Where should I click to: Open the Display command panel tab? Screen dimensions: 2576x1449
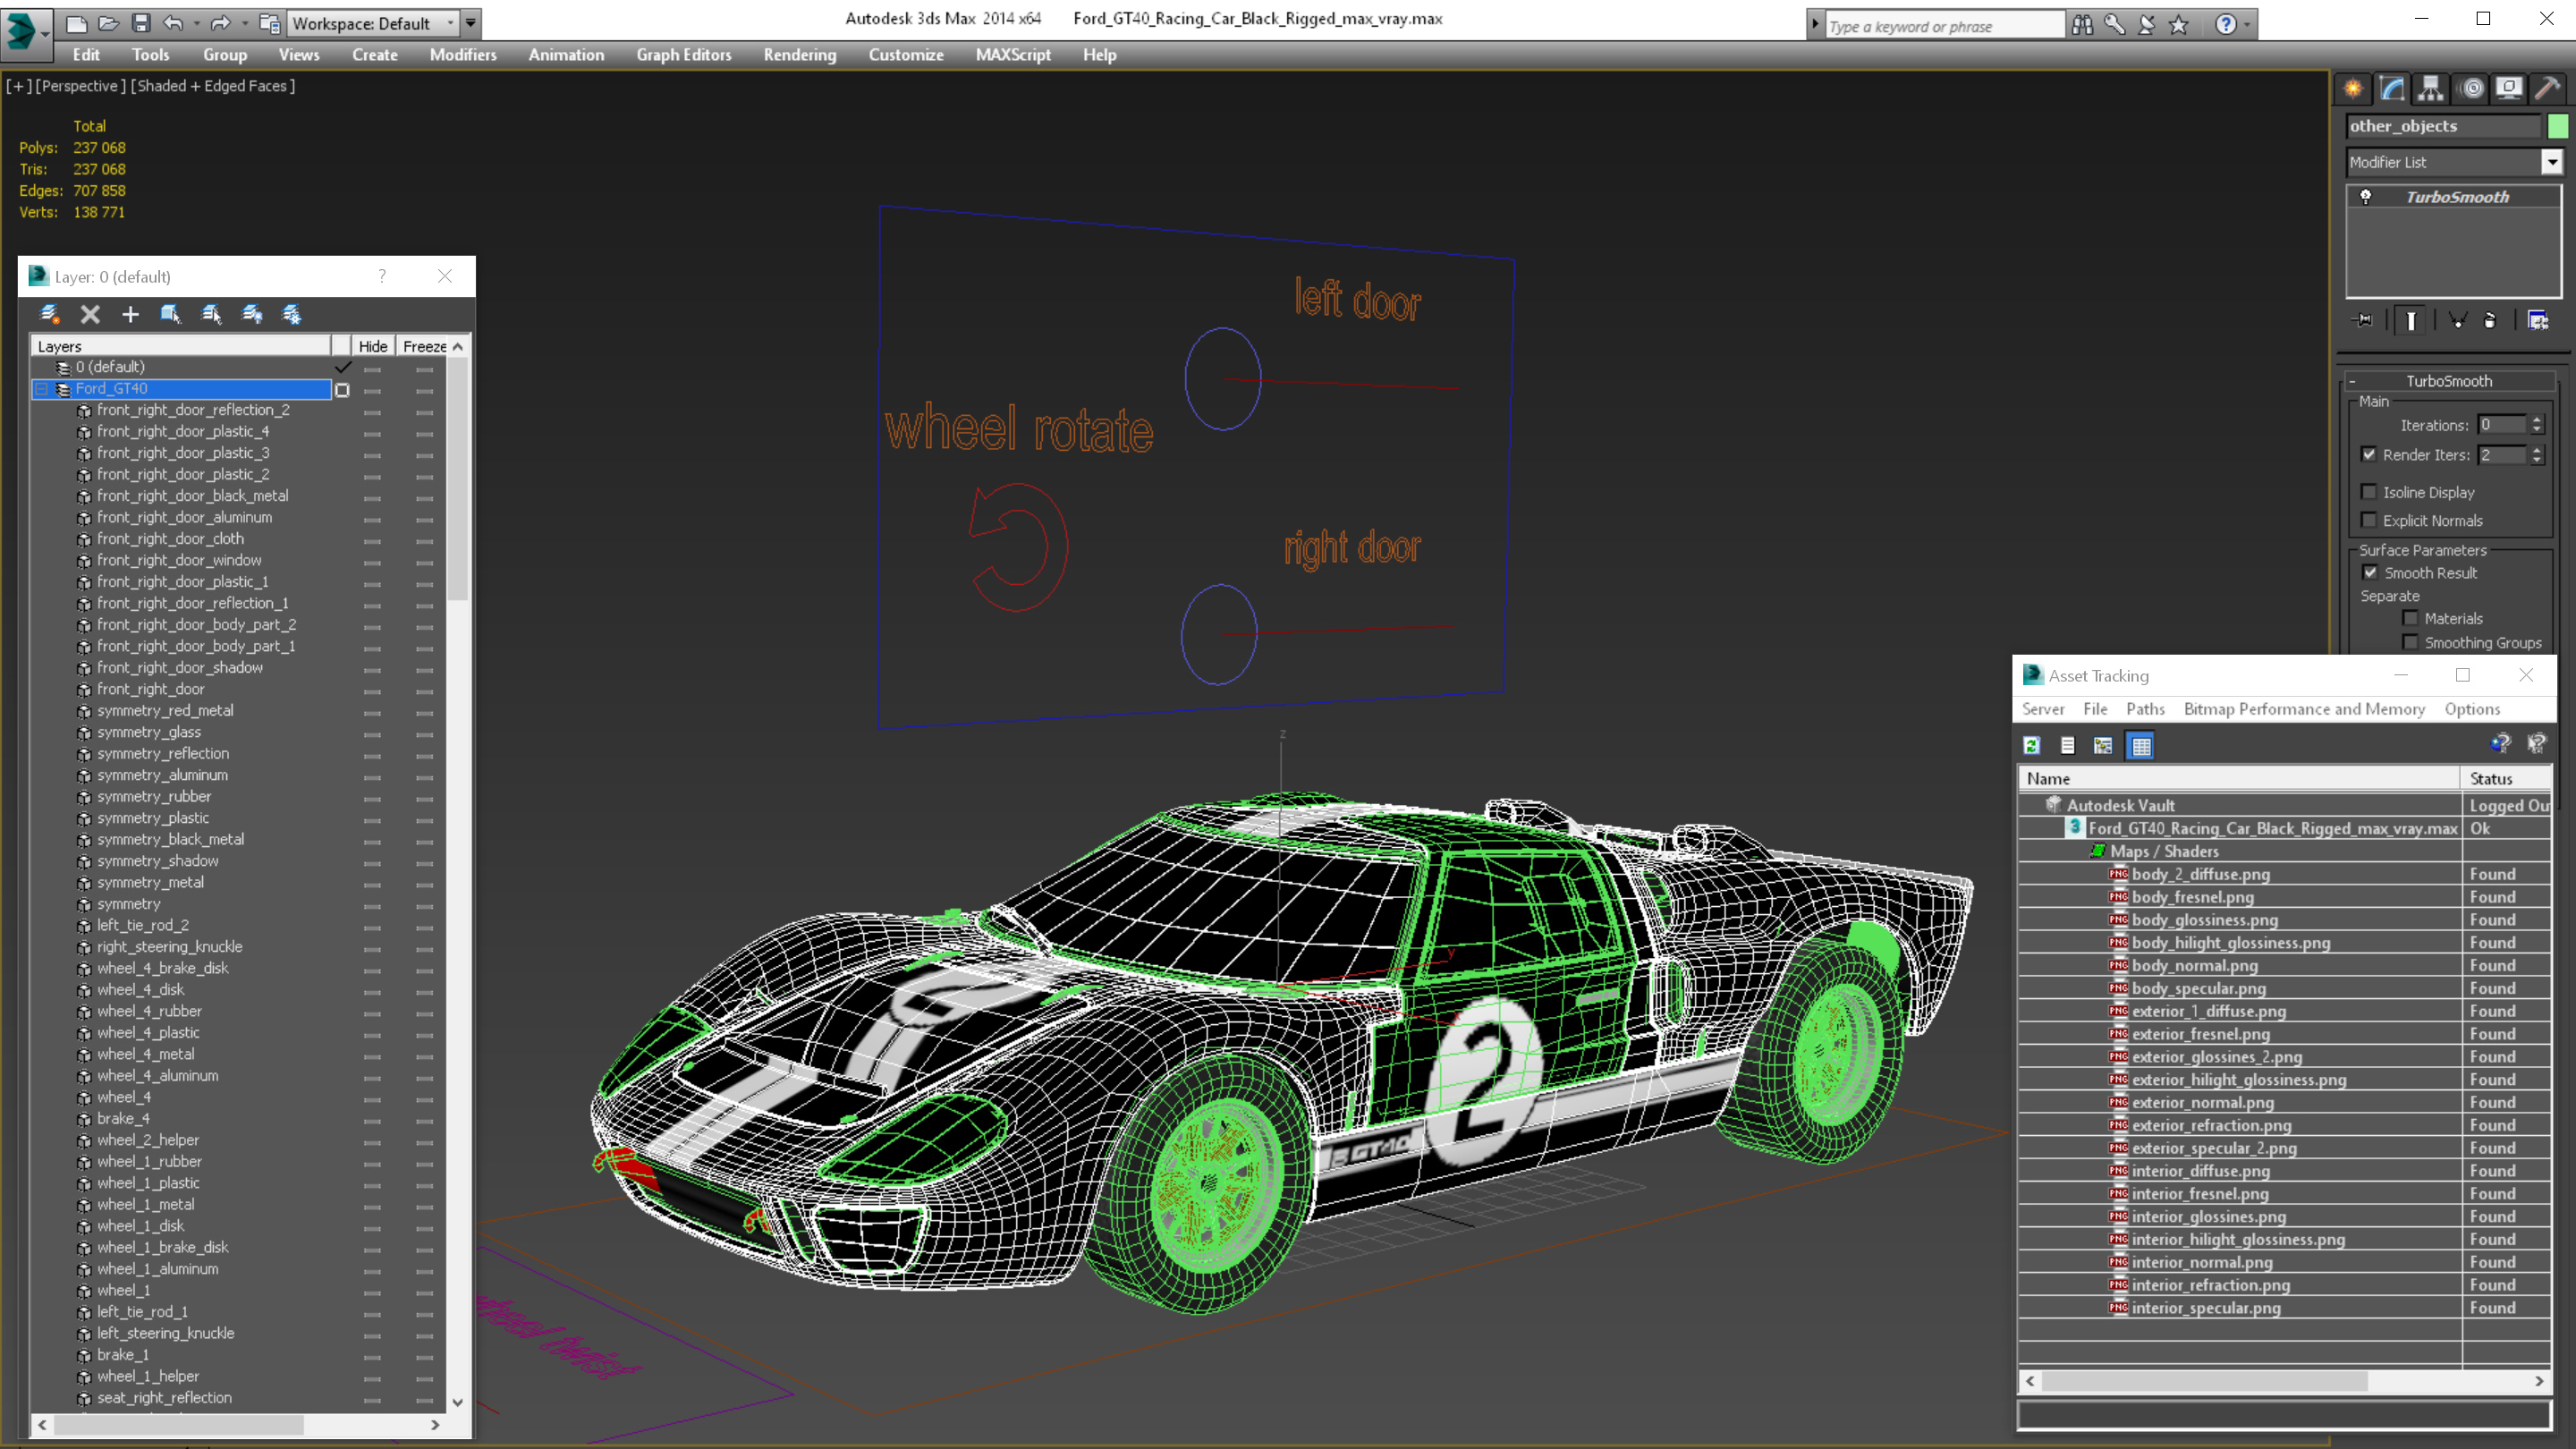click(2509, 89)
